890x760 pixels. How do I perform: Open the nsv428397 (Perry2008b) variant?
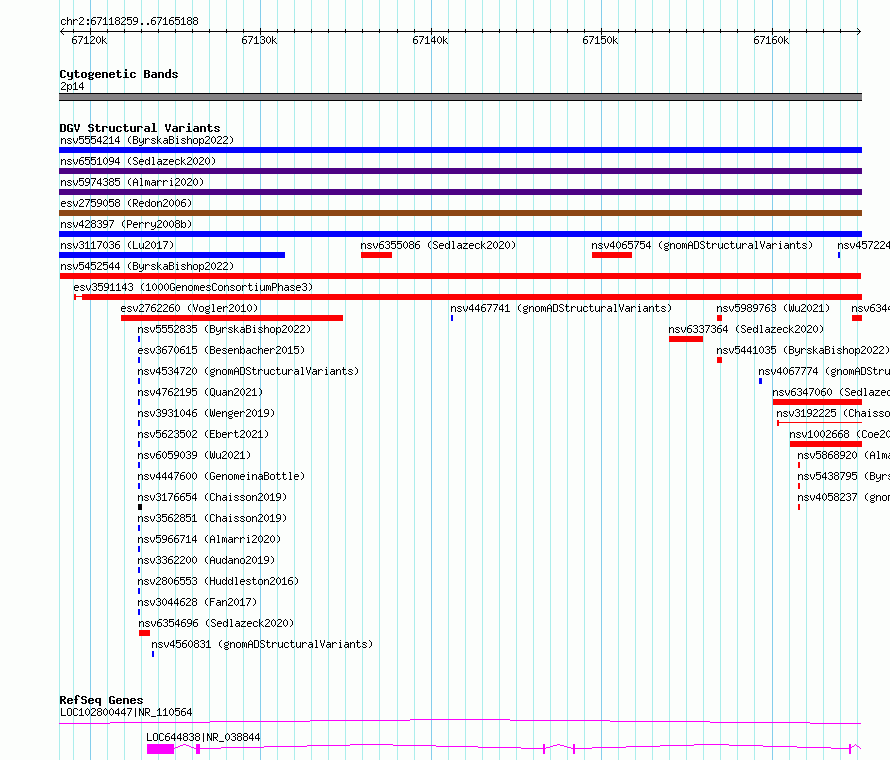point(126,224)
